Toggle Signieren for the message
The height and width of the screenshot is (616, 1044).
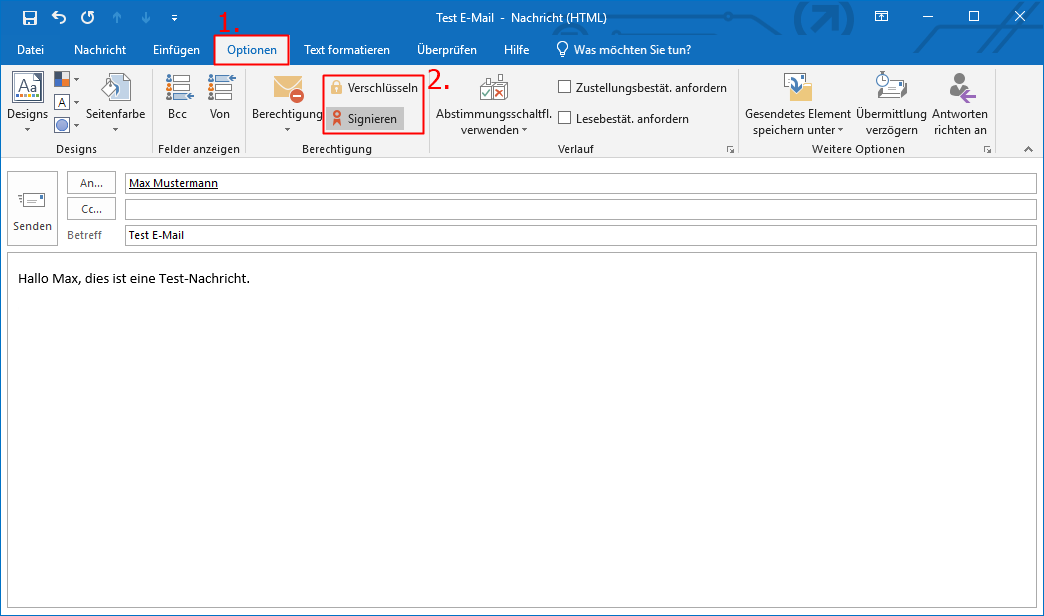[x=365, y=119]
